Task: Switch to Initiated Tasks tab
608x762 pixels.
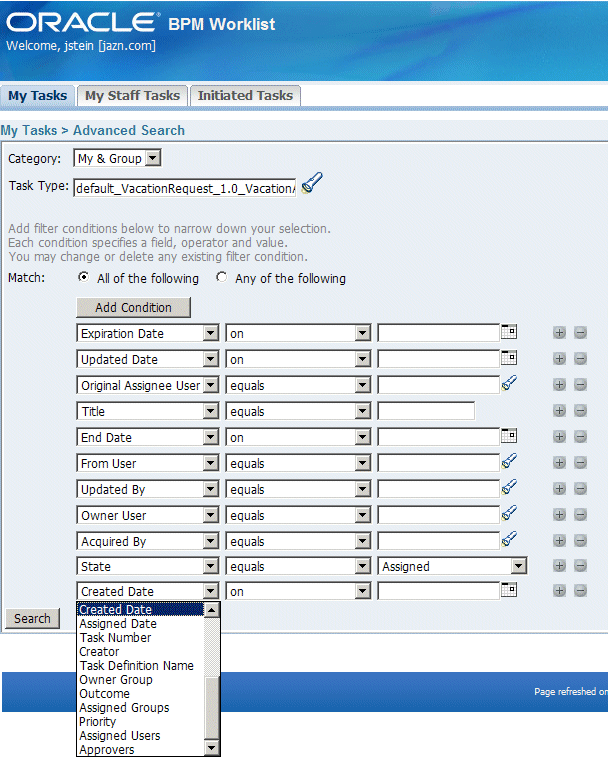Action: (245, 96)
